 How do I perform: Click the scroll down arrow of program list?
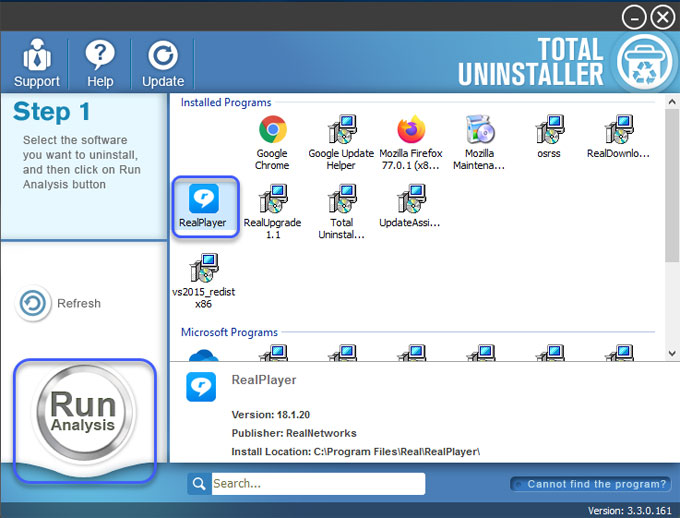click(672, 353)
